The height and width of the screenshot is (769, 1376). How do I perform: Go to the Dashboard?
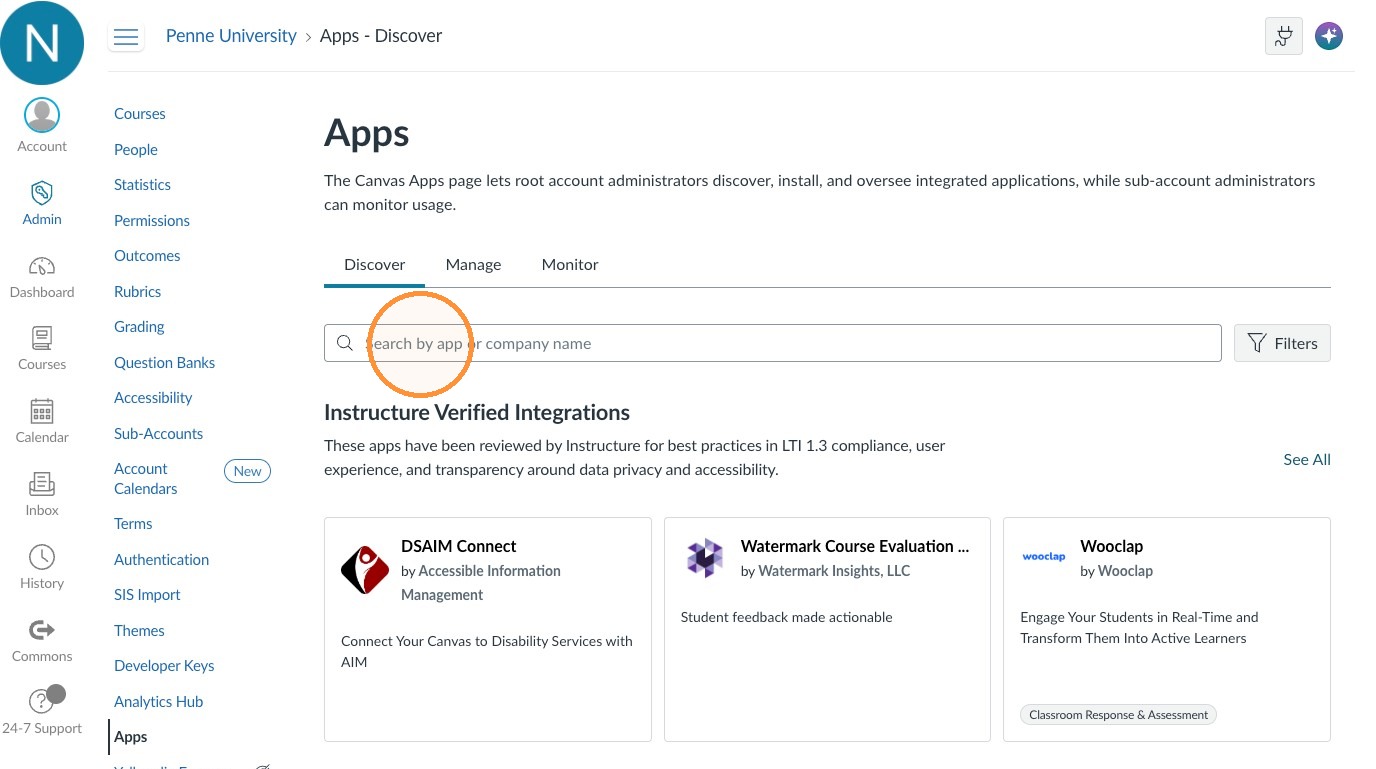point(42,276)
